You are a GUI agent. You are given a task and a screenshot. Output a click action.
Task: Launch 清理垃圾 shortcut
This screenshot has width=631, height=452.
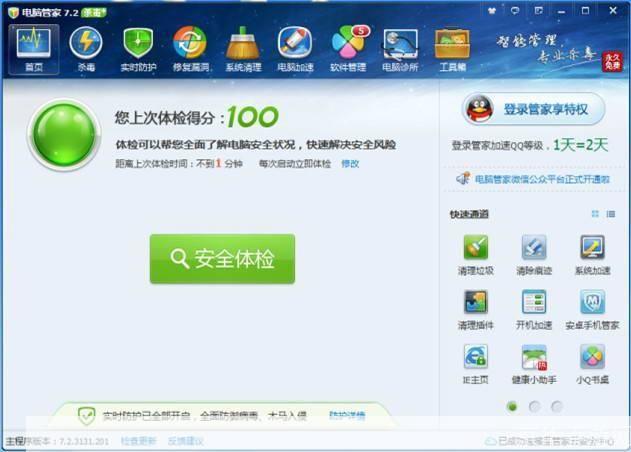pyautogui.click(x=476, y=255)
